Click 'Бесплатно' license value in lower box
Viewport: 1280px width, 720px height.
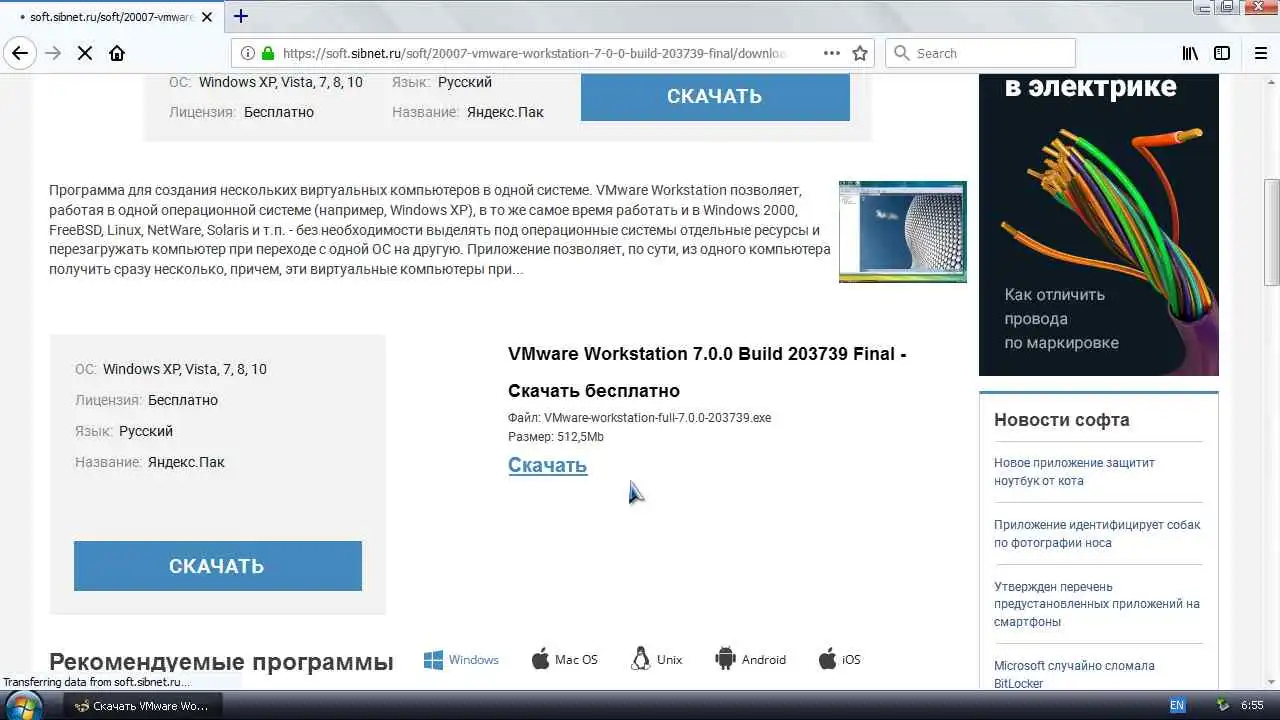point(183,400)
